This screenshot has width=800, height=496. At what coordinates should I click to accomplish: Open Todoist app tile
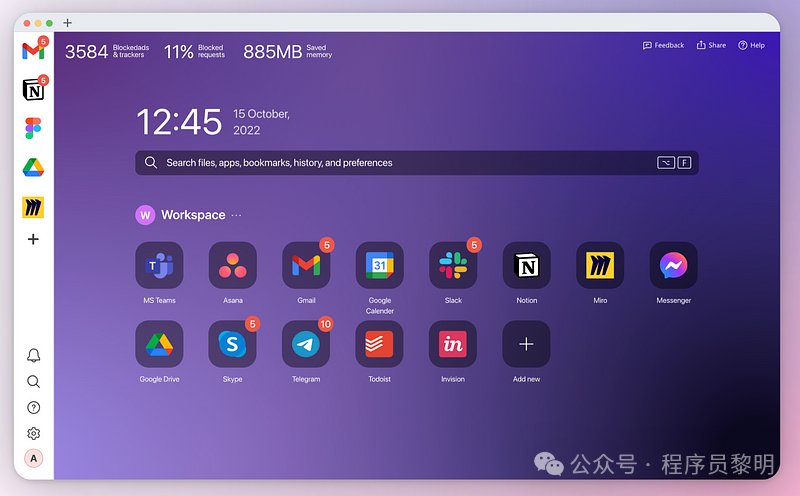(x=380, y=344)
